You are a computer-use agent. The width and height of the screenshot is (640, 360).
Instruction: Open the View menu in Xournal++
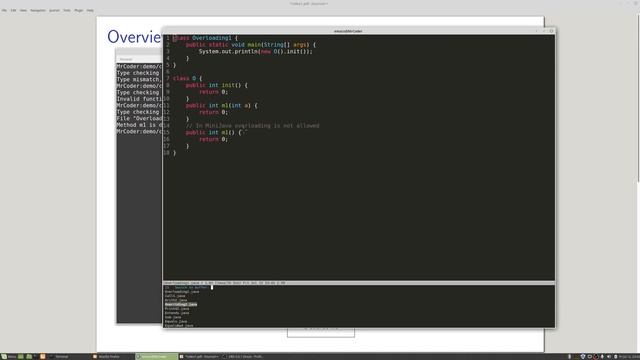[23, 10]
